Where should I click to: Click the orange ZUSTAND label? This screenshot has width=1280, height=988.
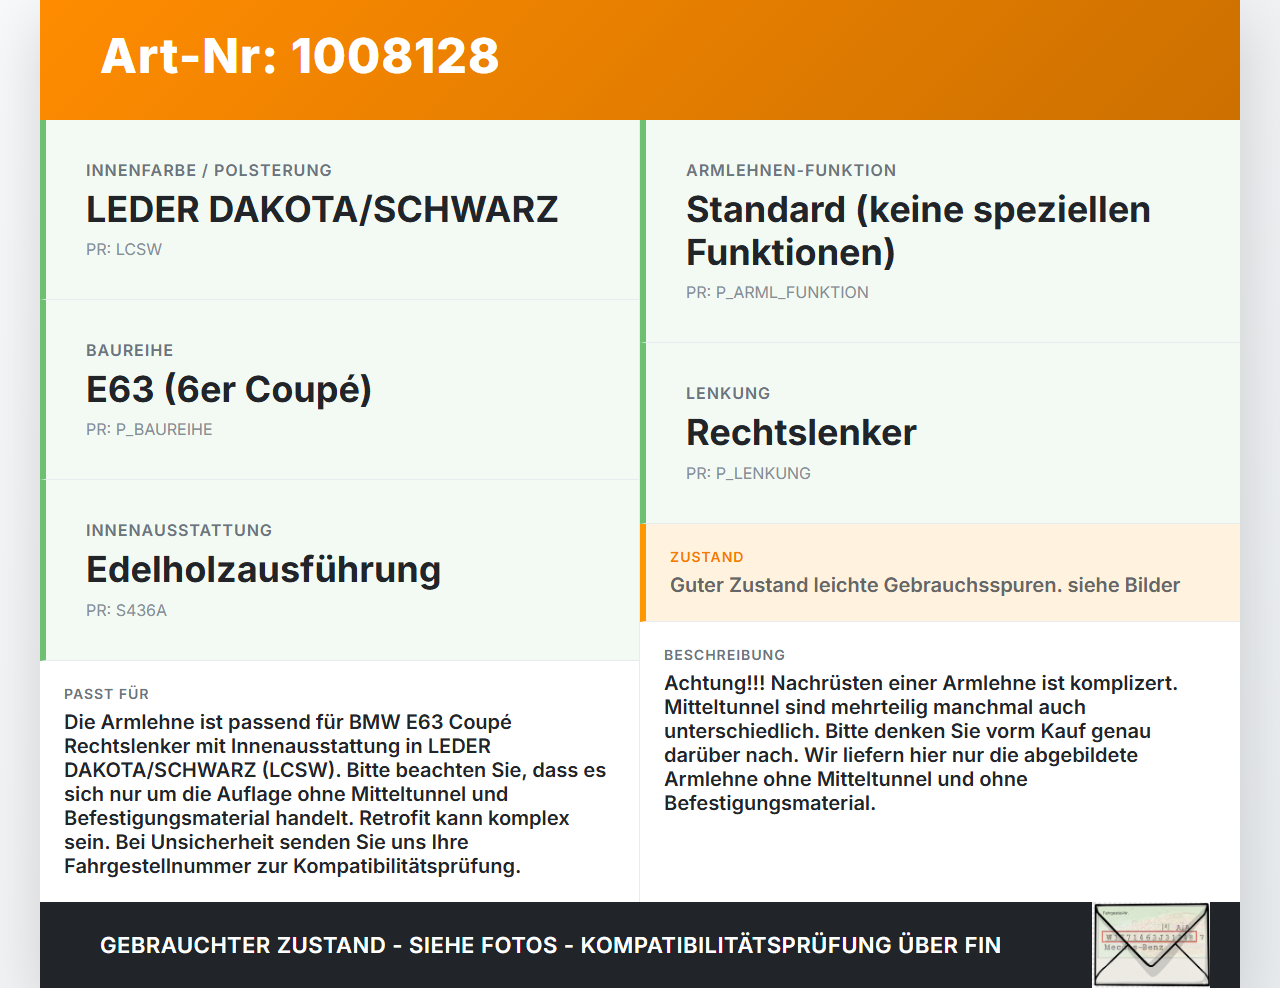click(707, 557)
